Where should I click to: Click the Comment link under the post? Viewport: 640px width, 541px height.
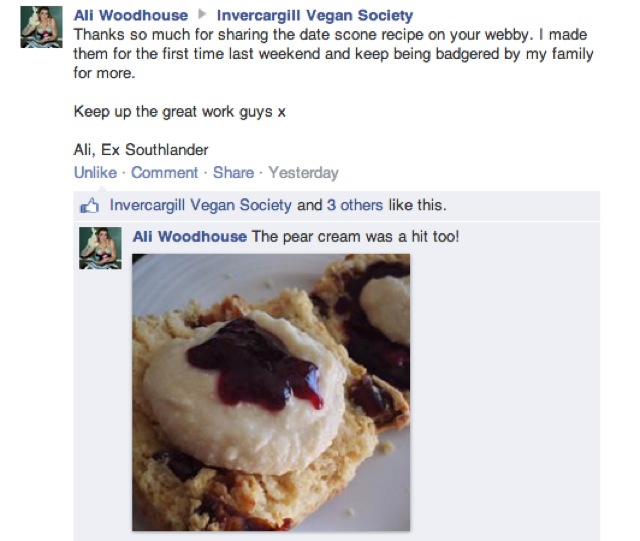164,173
